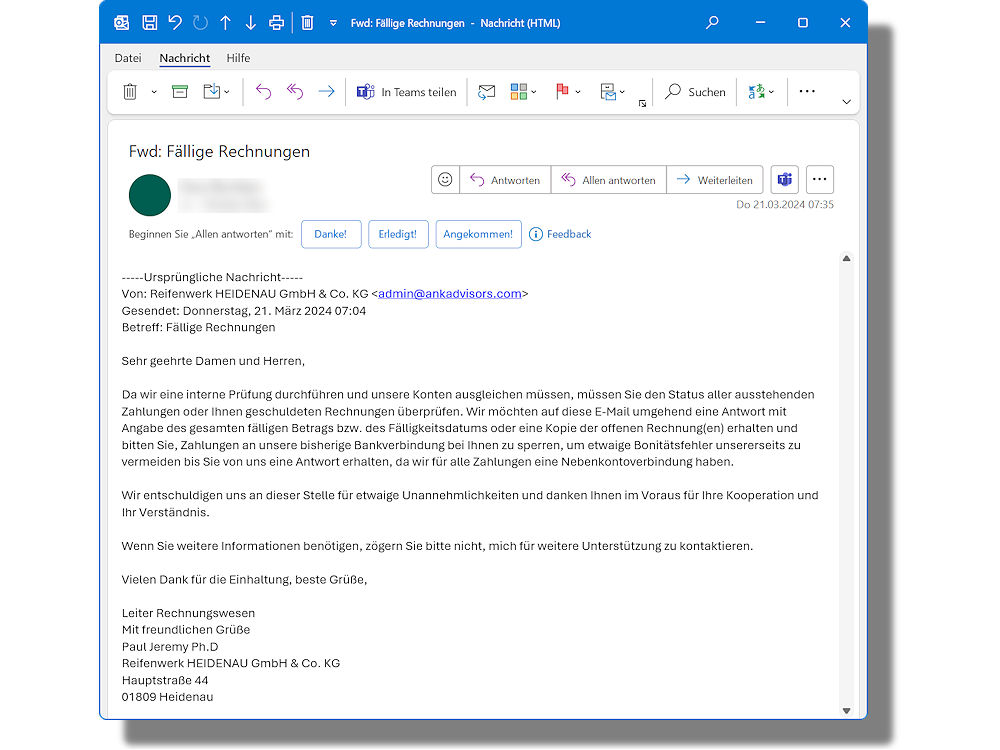Image resolution: width=1000 pixels, height=750 pixels.
Task: Select the Nachricht ribbon tab
Action: (x=184, y=58)
